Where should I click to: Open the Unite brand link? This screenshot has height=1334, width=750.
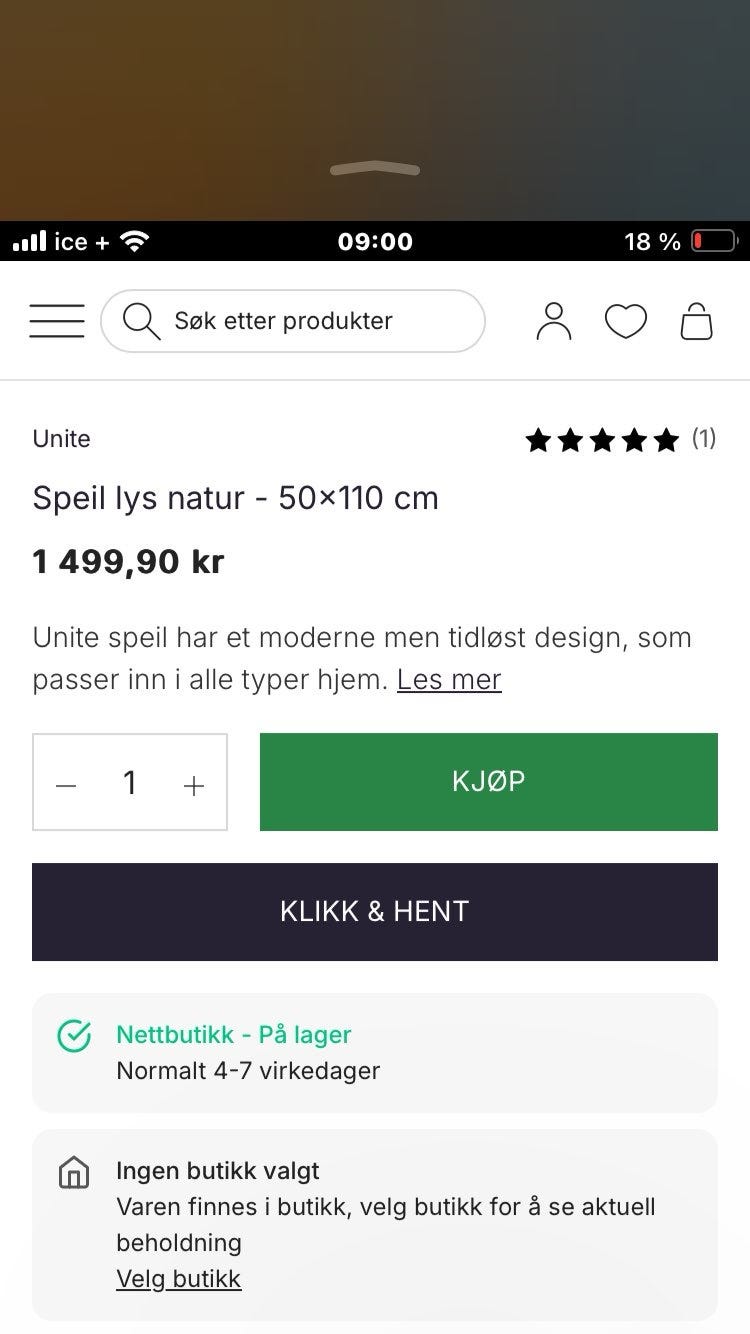[62, 439]
